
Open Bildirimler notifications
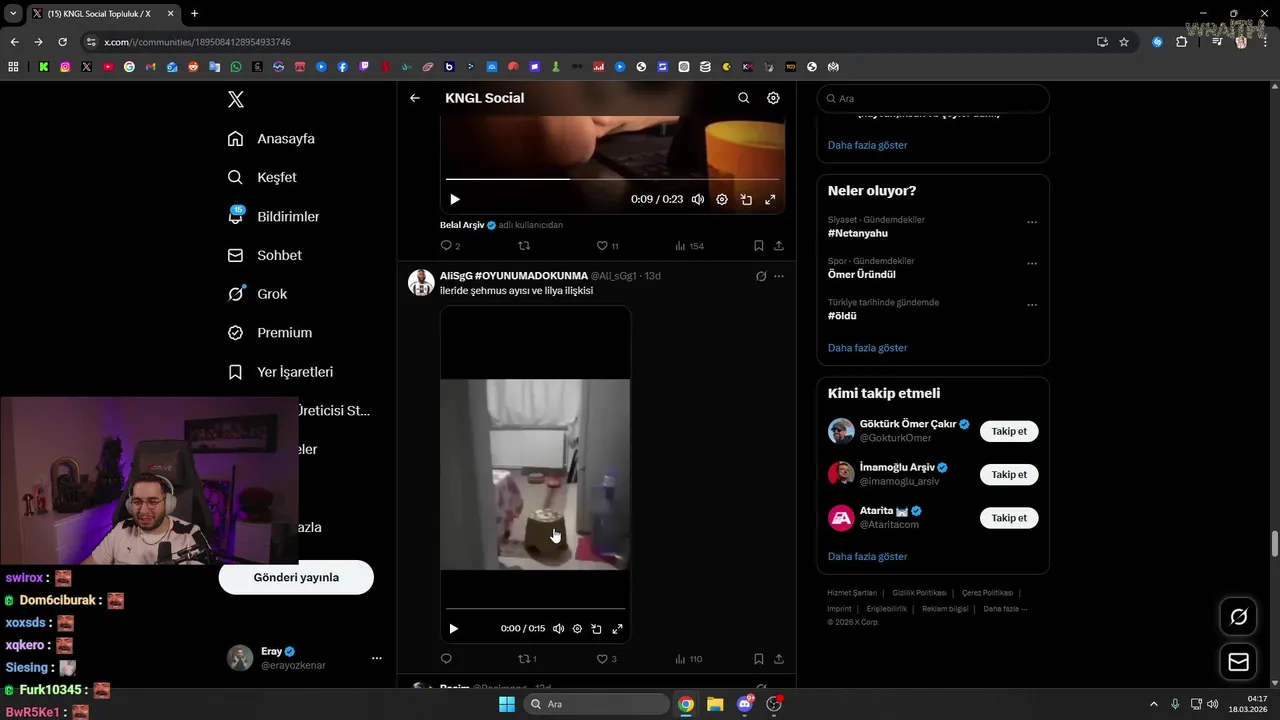click(x=274, y=216)
